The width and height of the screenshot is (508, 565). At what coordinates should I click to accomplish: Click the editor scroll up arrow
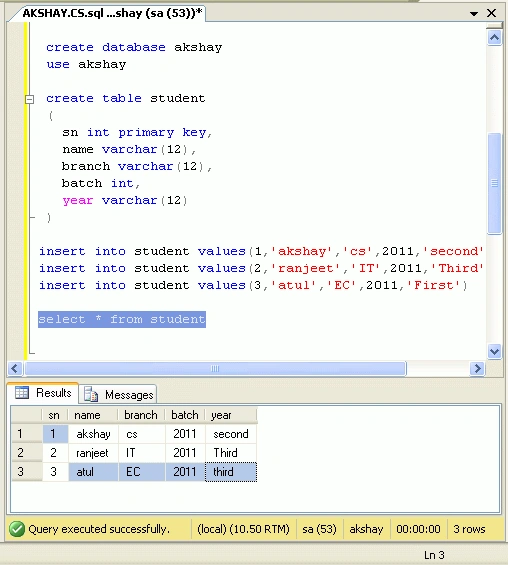point(494,37)
